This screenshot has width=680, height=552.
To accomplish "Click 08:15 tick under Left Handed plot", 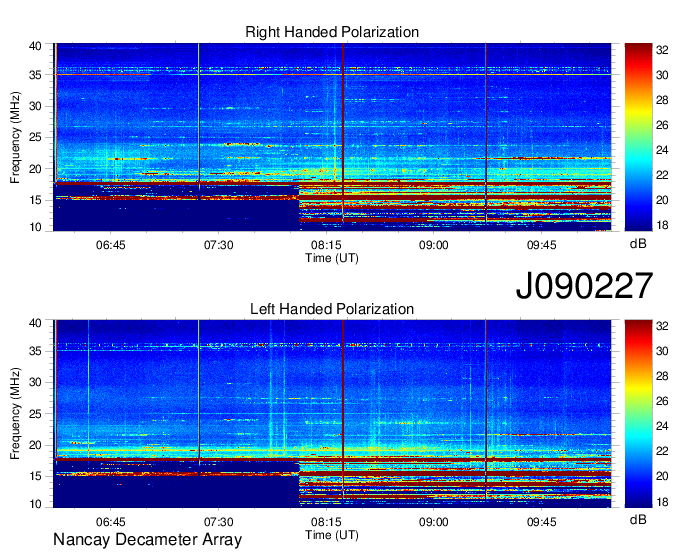I will click(x=326, y=522).
